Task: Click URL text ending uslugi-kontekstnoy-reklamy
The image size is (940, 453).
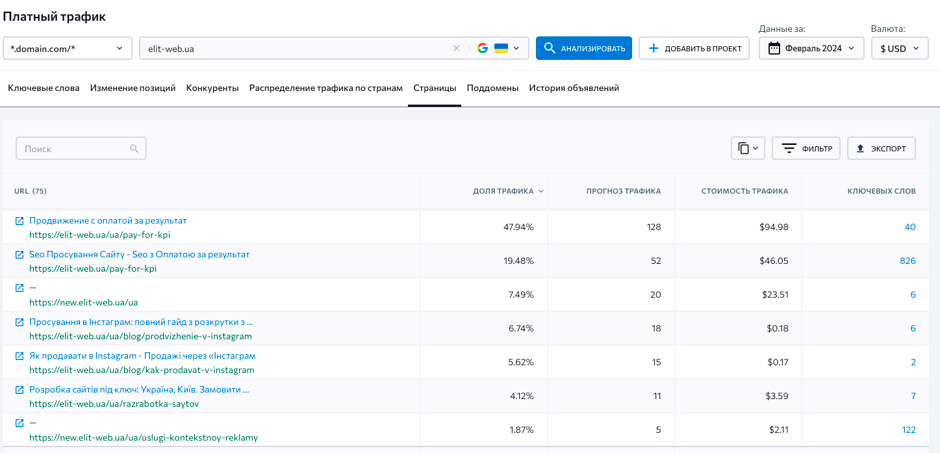Action: click(143, 437)
